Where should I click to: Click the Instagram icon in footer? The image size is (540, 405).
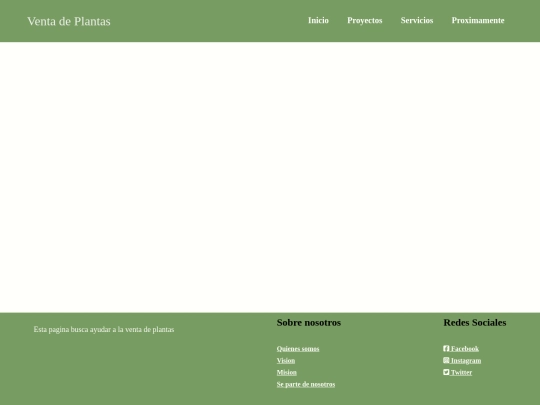(446, 360)
